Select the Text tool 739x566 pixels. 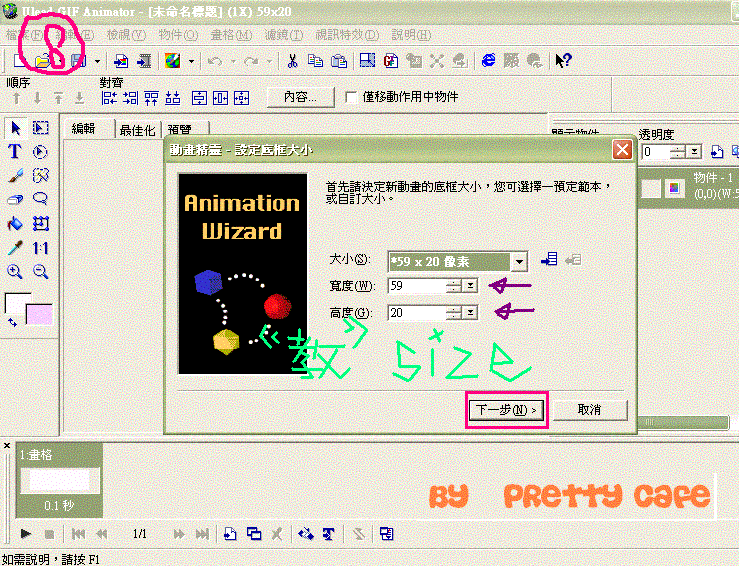[15, 151]
